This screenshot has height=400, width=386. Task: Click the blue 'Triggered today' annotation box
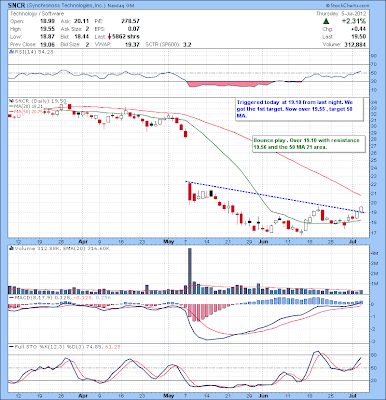[299, 109]
